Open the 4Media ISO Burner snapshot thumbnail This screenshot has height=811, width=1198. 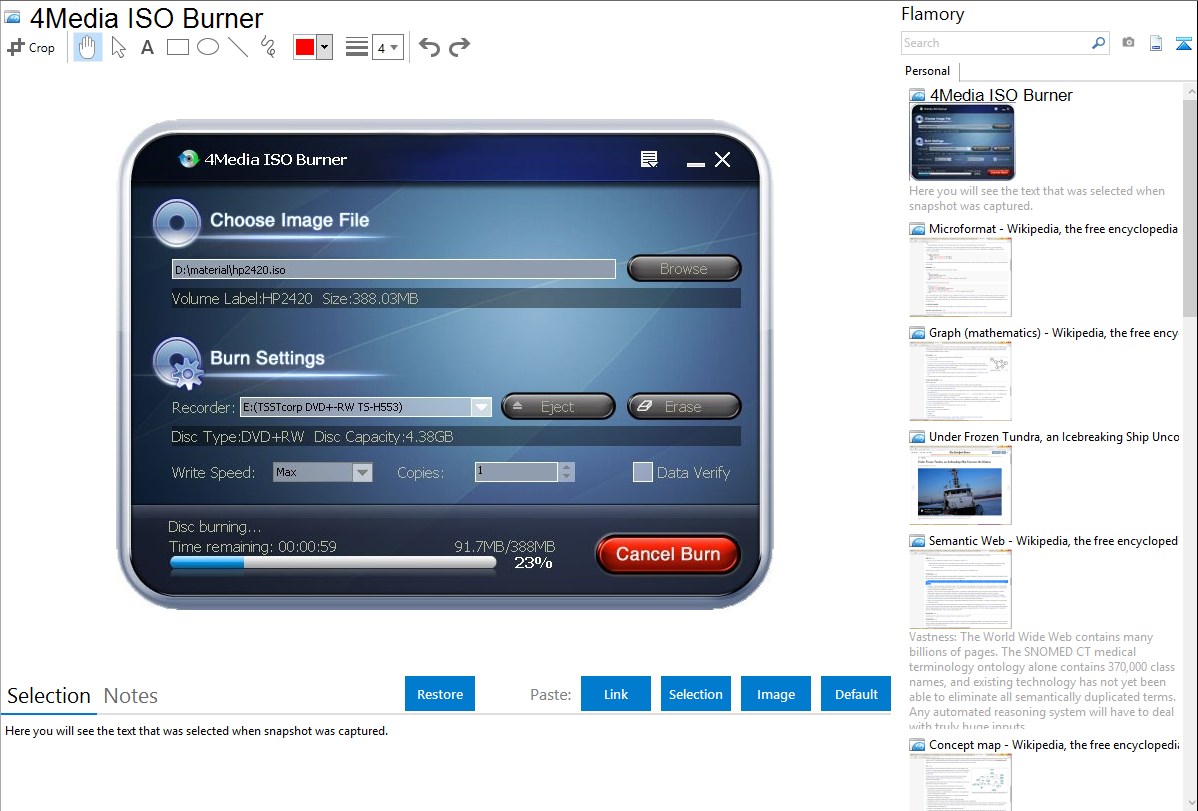pyautogui.click(x=962, y=143)
